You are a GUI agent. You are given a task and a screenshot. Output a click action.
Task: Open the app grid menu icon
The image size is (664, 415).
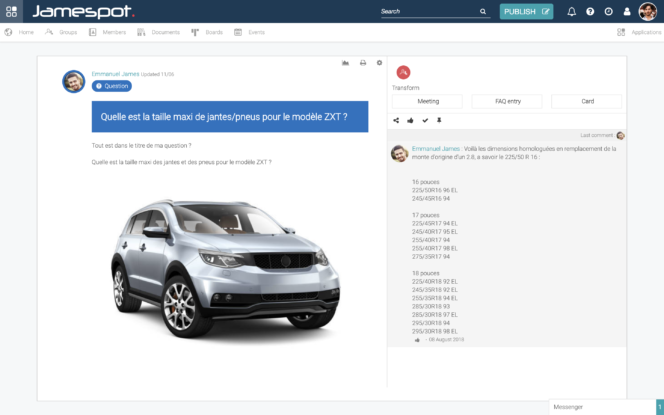point(10,11)
